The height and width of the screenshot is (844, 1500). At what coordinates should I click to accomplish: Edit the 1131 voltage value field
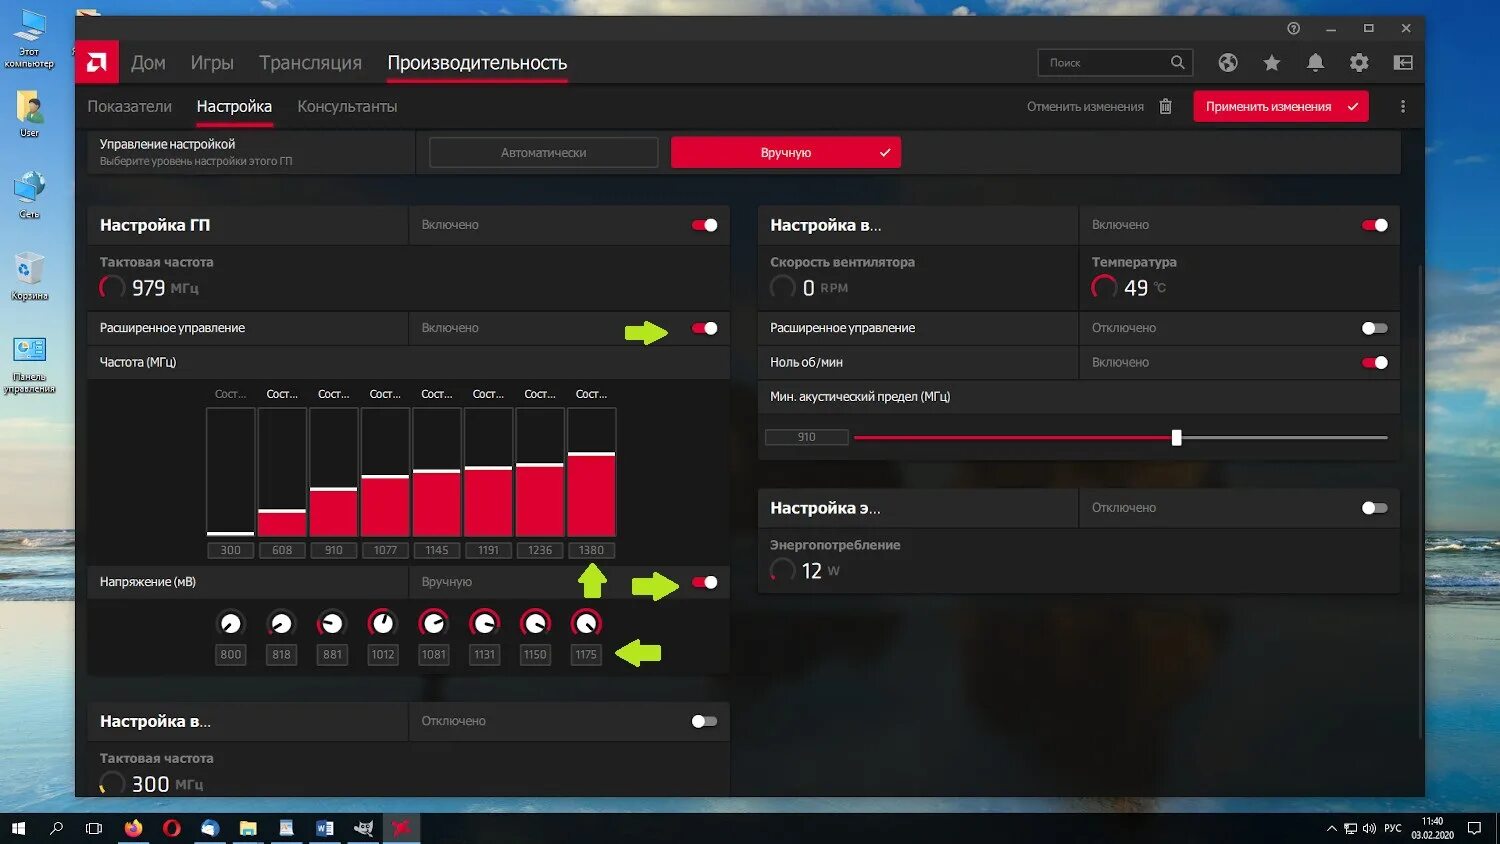(484, 654)
